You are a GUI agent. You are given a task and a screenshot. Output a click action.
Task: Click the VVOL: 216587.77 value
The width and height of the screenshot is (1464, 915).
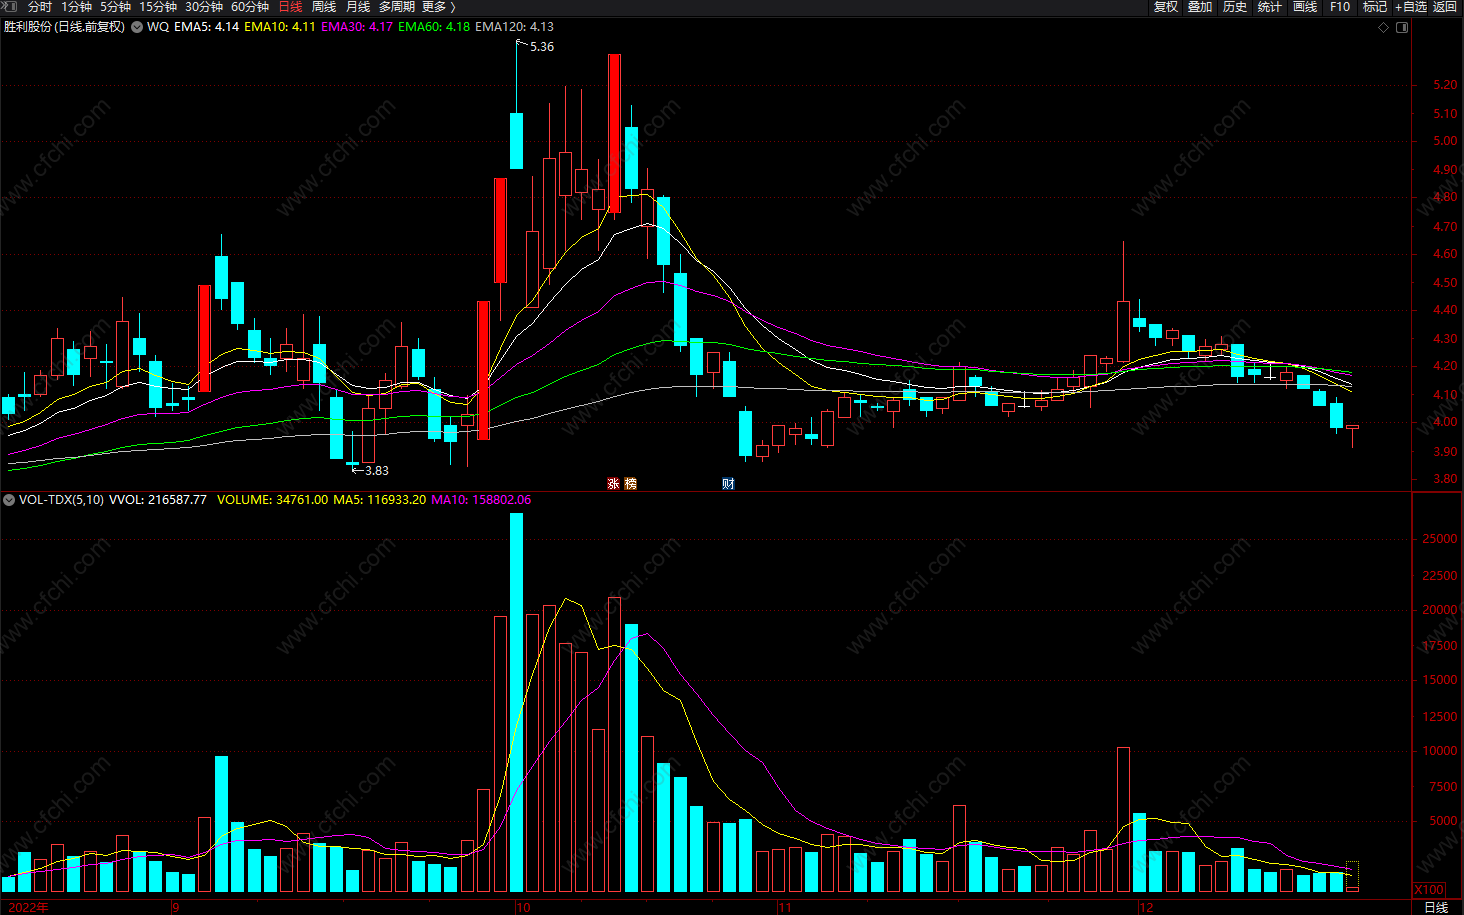(x=157, y=500)
